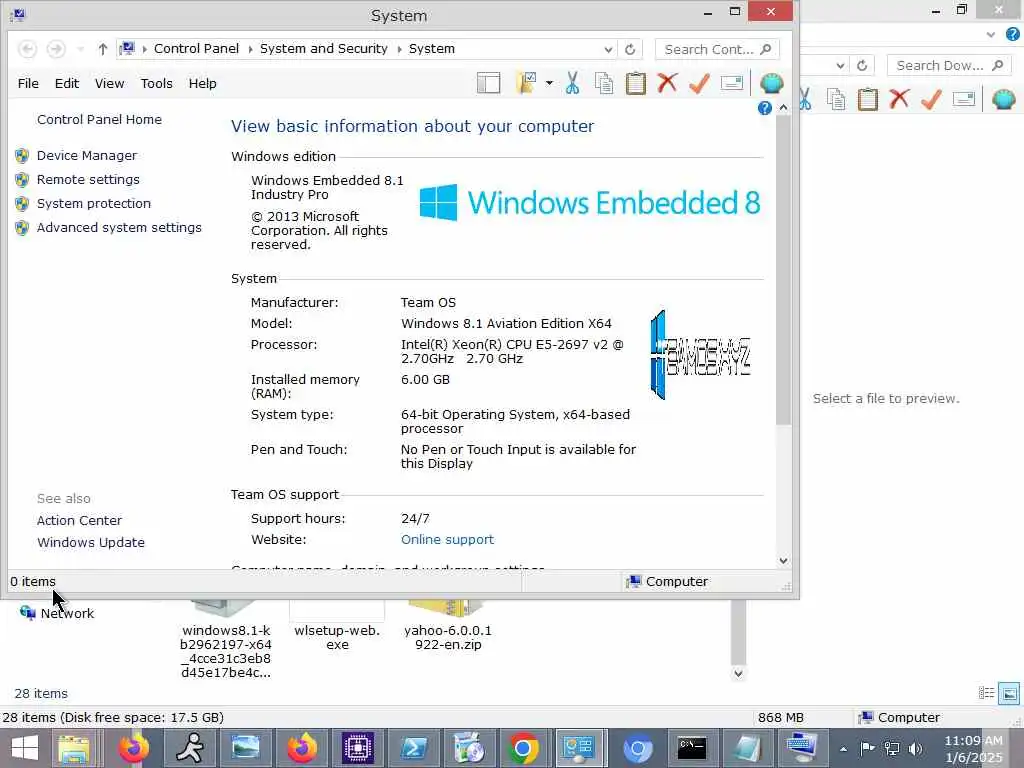This screenshot has width=1024, height=768.
Task: Switch to large icons view in background Explorer
Action: (1009, 693)
